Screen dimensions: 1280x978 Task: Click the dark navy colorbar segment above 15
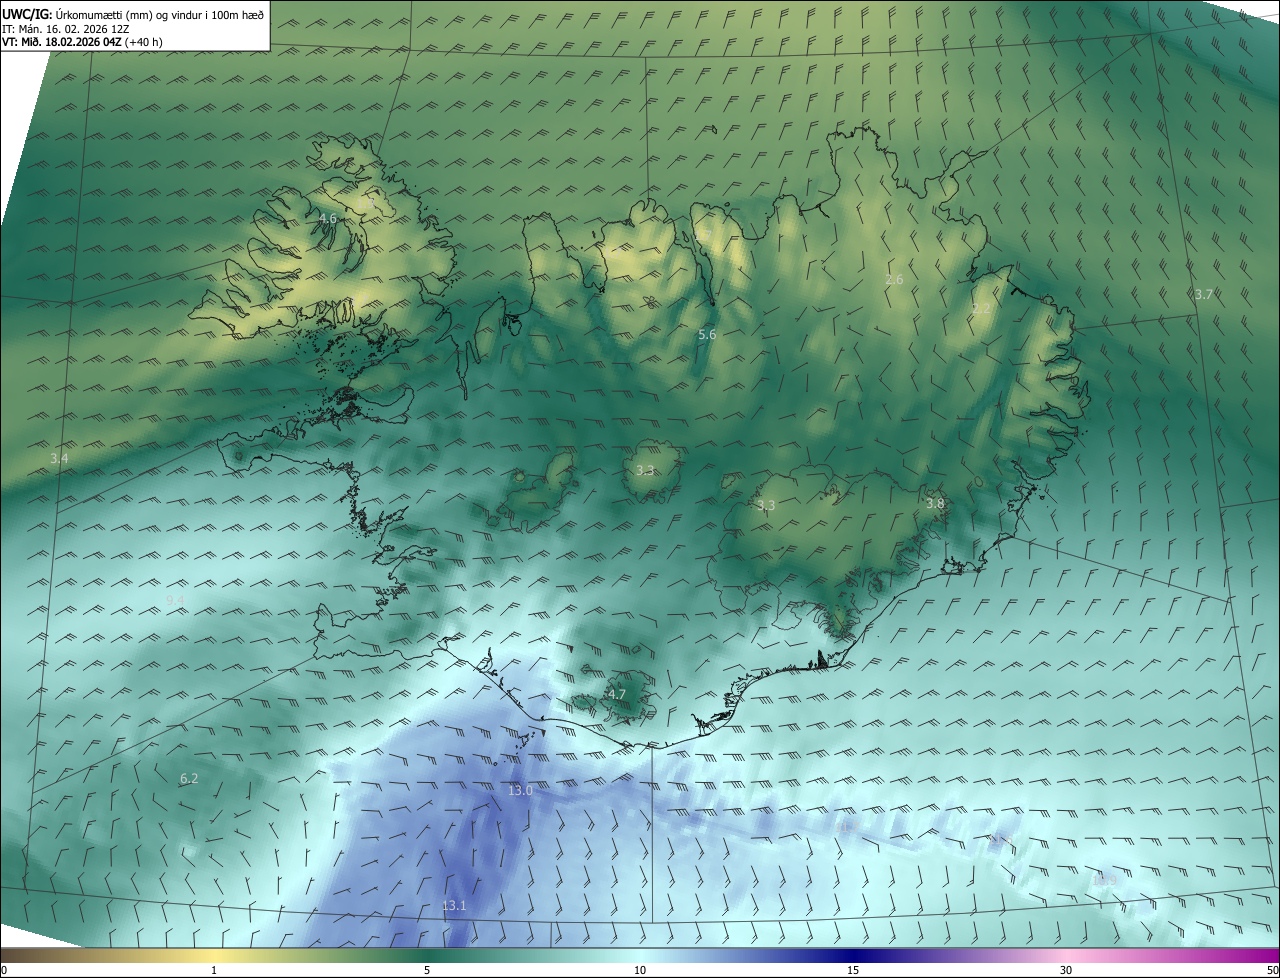[853, 955]
